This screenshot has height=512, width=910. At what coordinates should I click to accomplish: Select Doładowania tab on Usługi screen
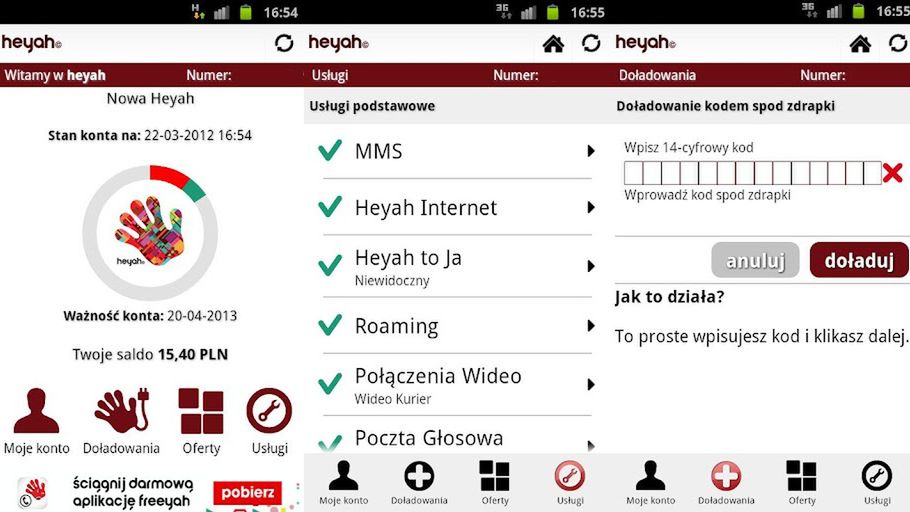click(x=419, y=483)
